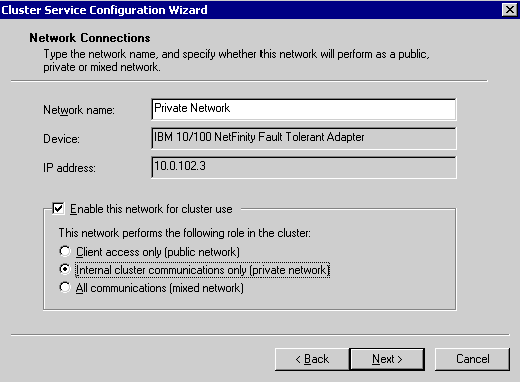Click the IP address field showing 10.0.102.3
Screen dimensions: 520x382
coord(304,167)
